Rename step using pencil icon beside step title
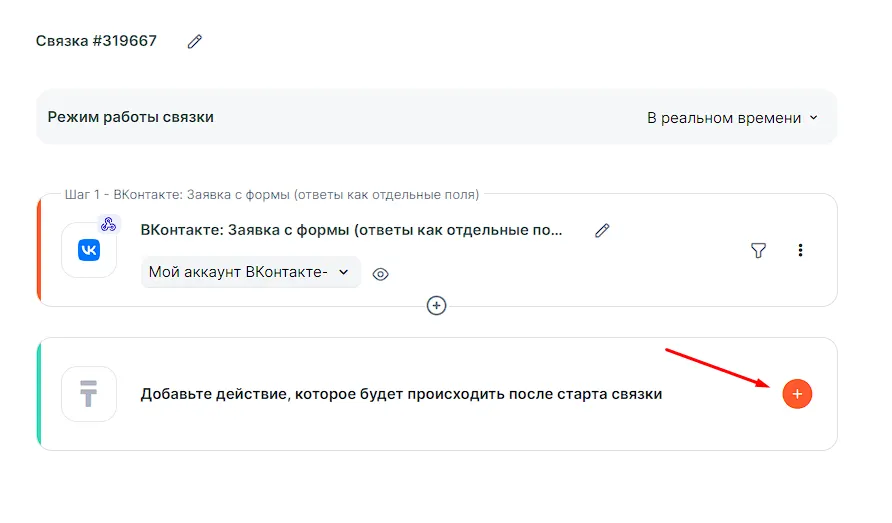The height and width of the screenshot is (523, 892). (x=602, y=230)
